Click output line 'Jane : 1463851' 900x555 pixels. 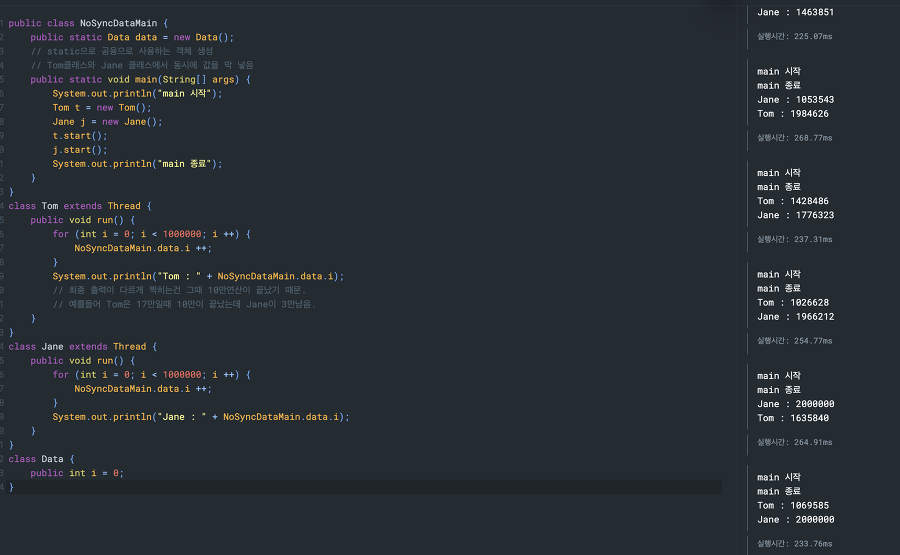click(796, 12)
